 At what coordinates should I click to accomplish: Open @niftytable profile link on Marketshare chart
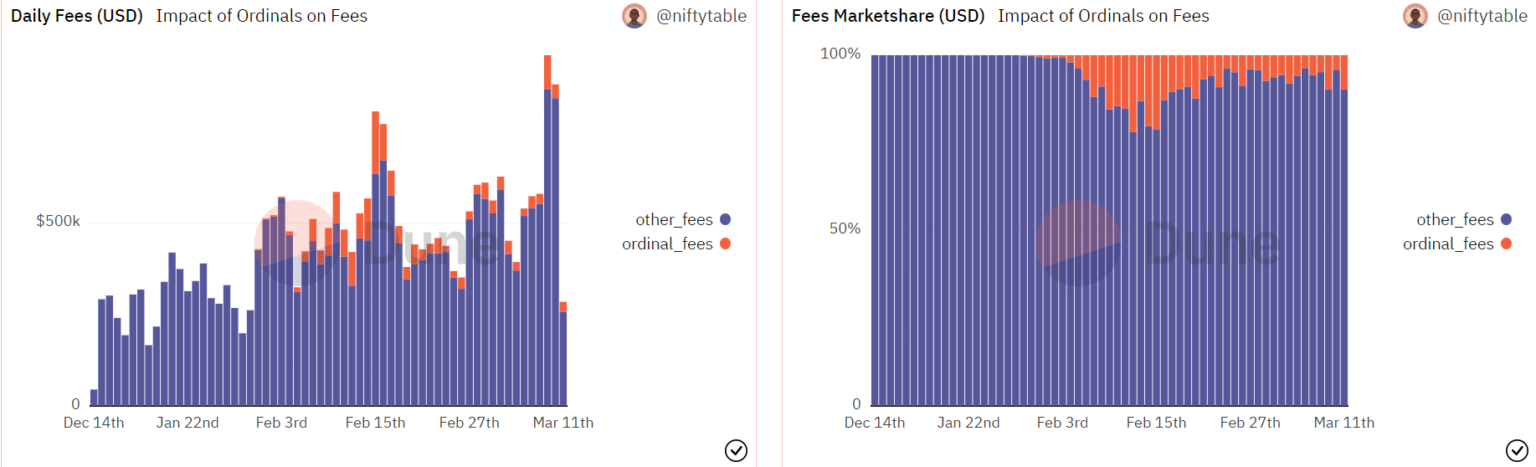tap(1482, 16)
